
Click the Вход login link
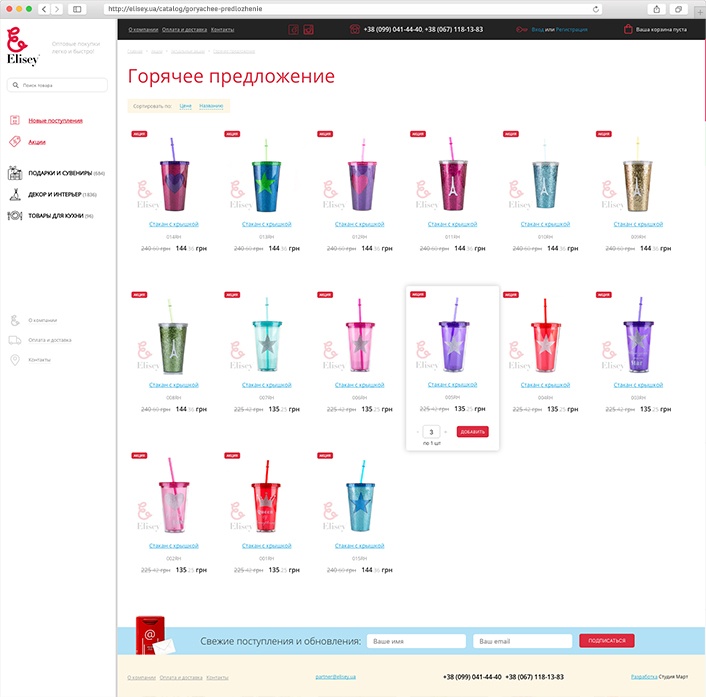point(537,30)
